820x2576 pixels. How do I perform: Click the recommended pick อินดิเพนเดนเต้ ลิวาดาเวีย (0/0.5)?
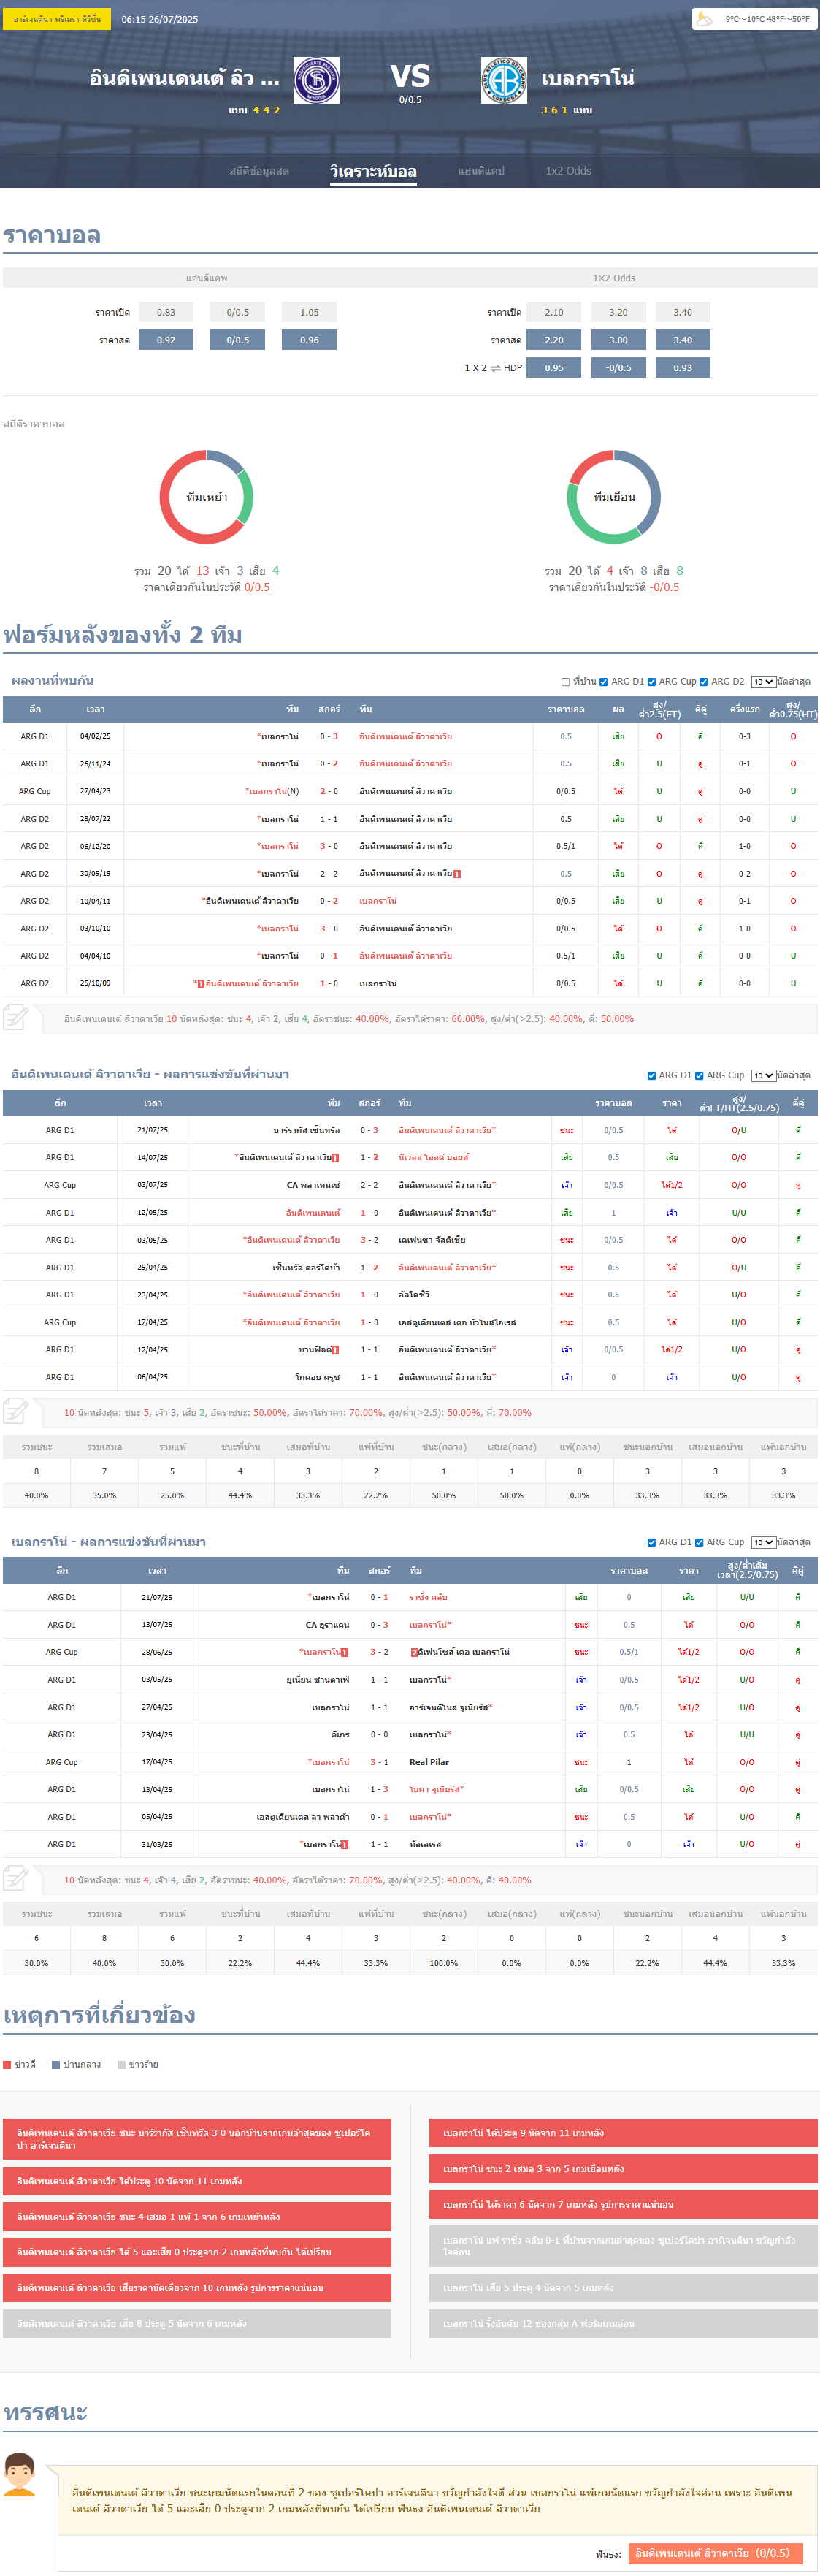click(715, 2553)
